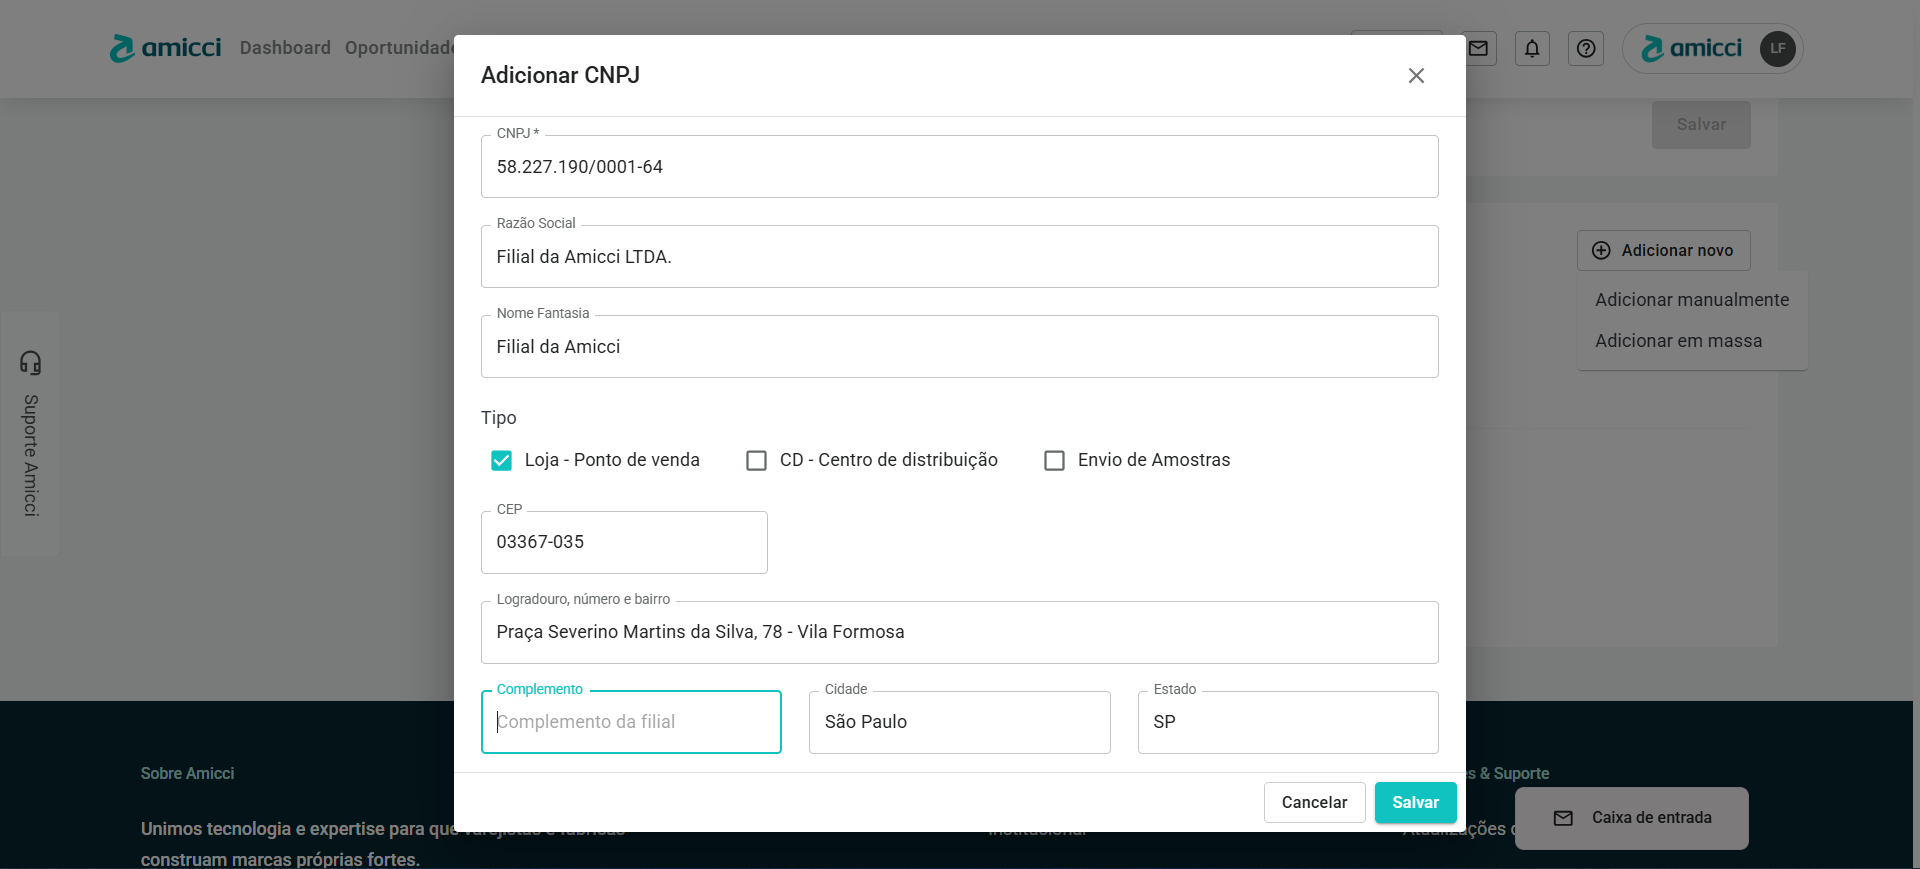Click the plus icon on Adicionar novo

(x=1601, y=251)
